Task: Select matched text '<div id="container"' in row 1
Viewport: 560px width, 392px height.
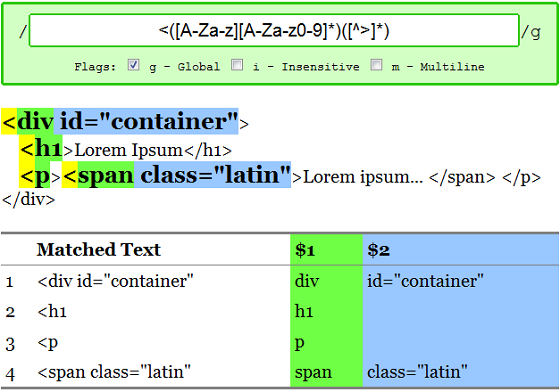Action: (115, 281)
